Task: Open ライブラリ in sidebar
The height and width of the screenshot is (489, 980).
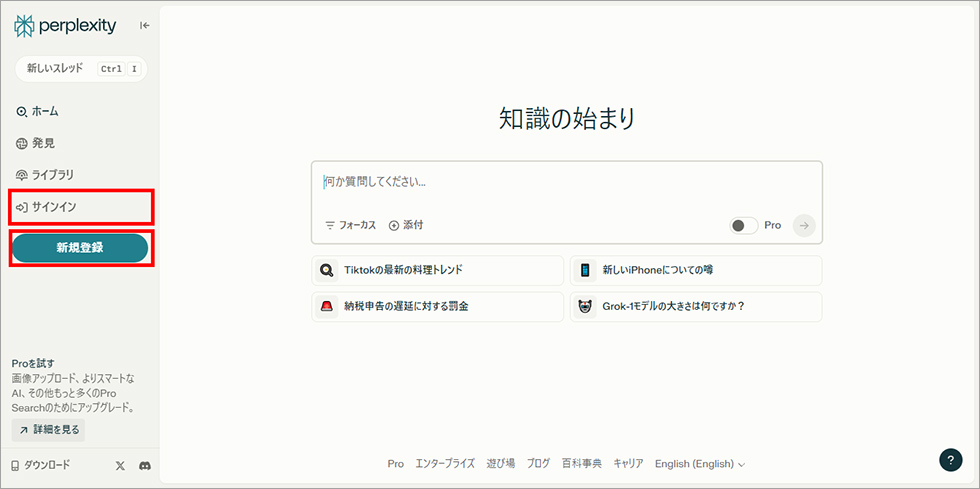Action: (45, 174)
